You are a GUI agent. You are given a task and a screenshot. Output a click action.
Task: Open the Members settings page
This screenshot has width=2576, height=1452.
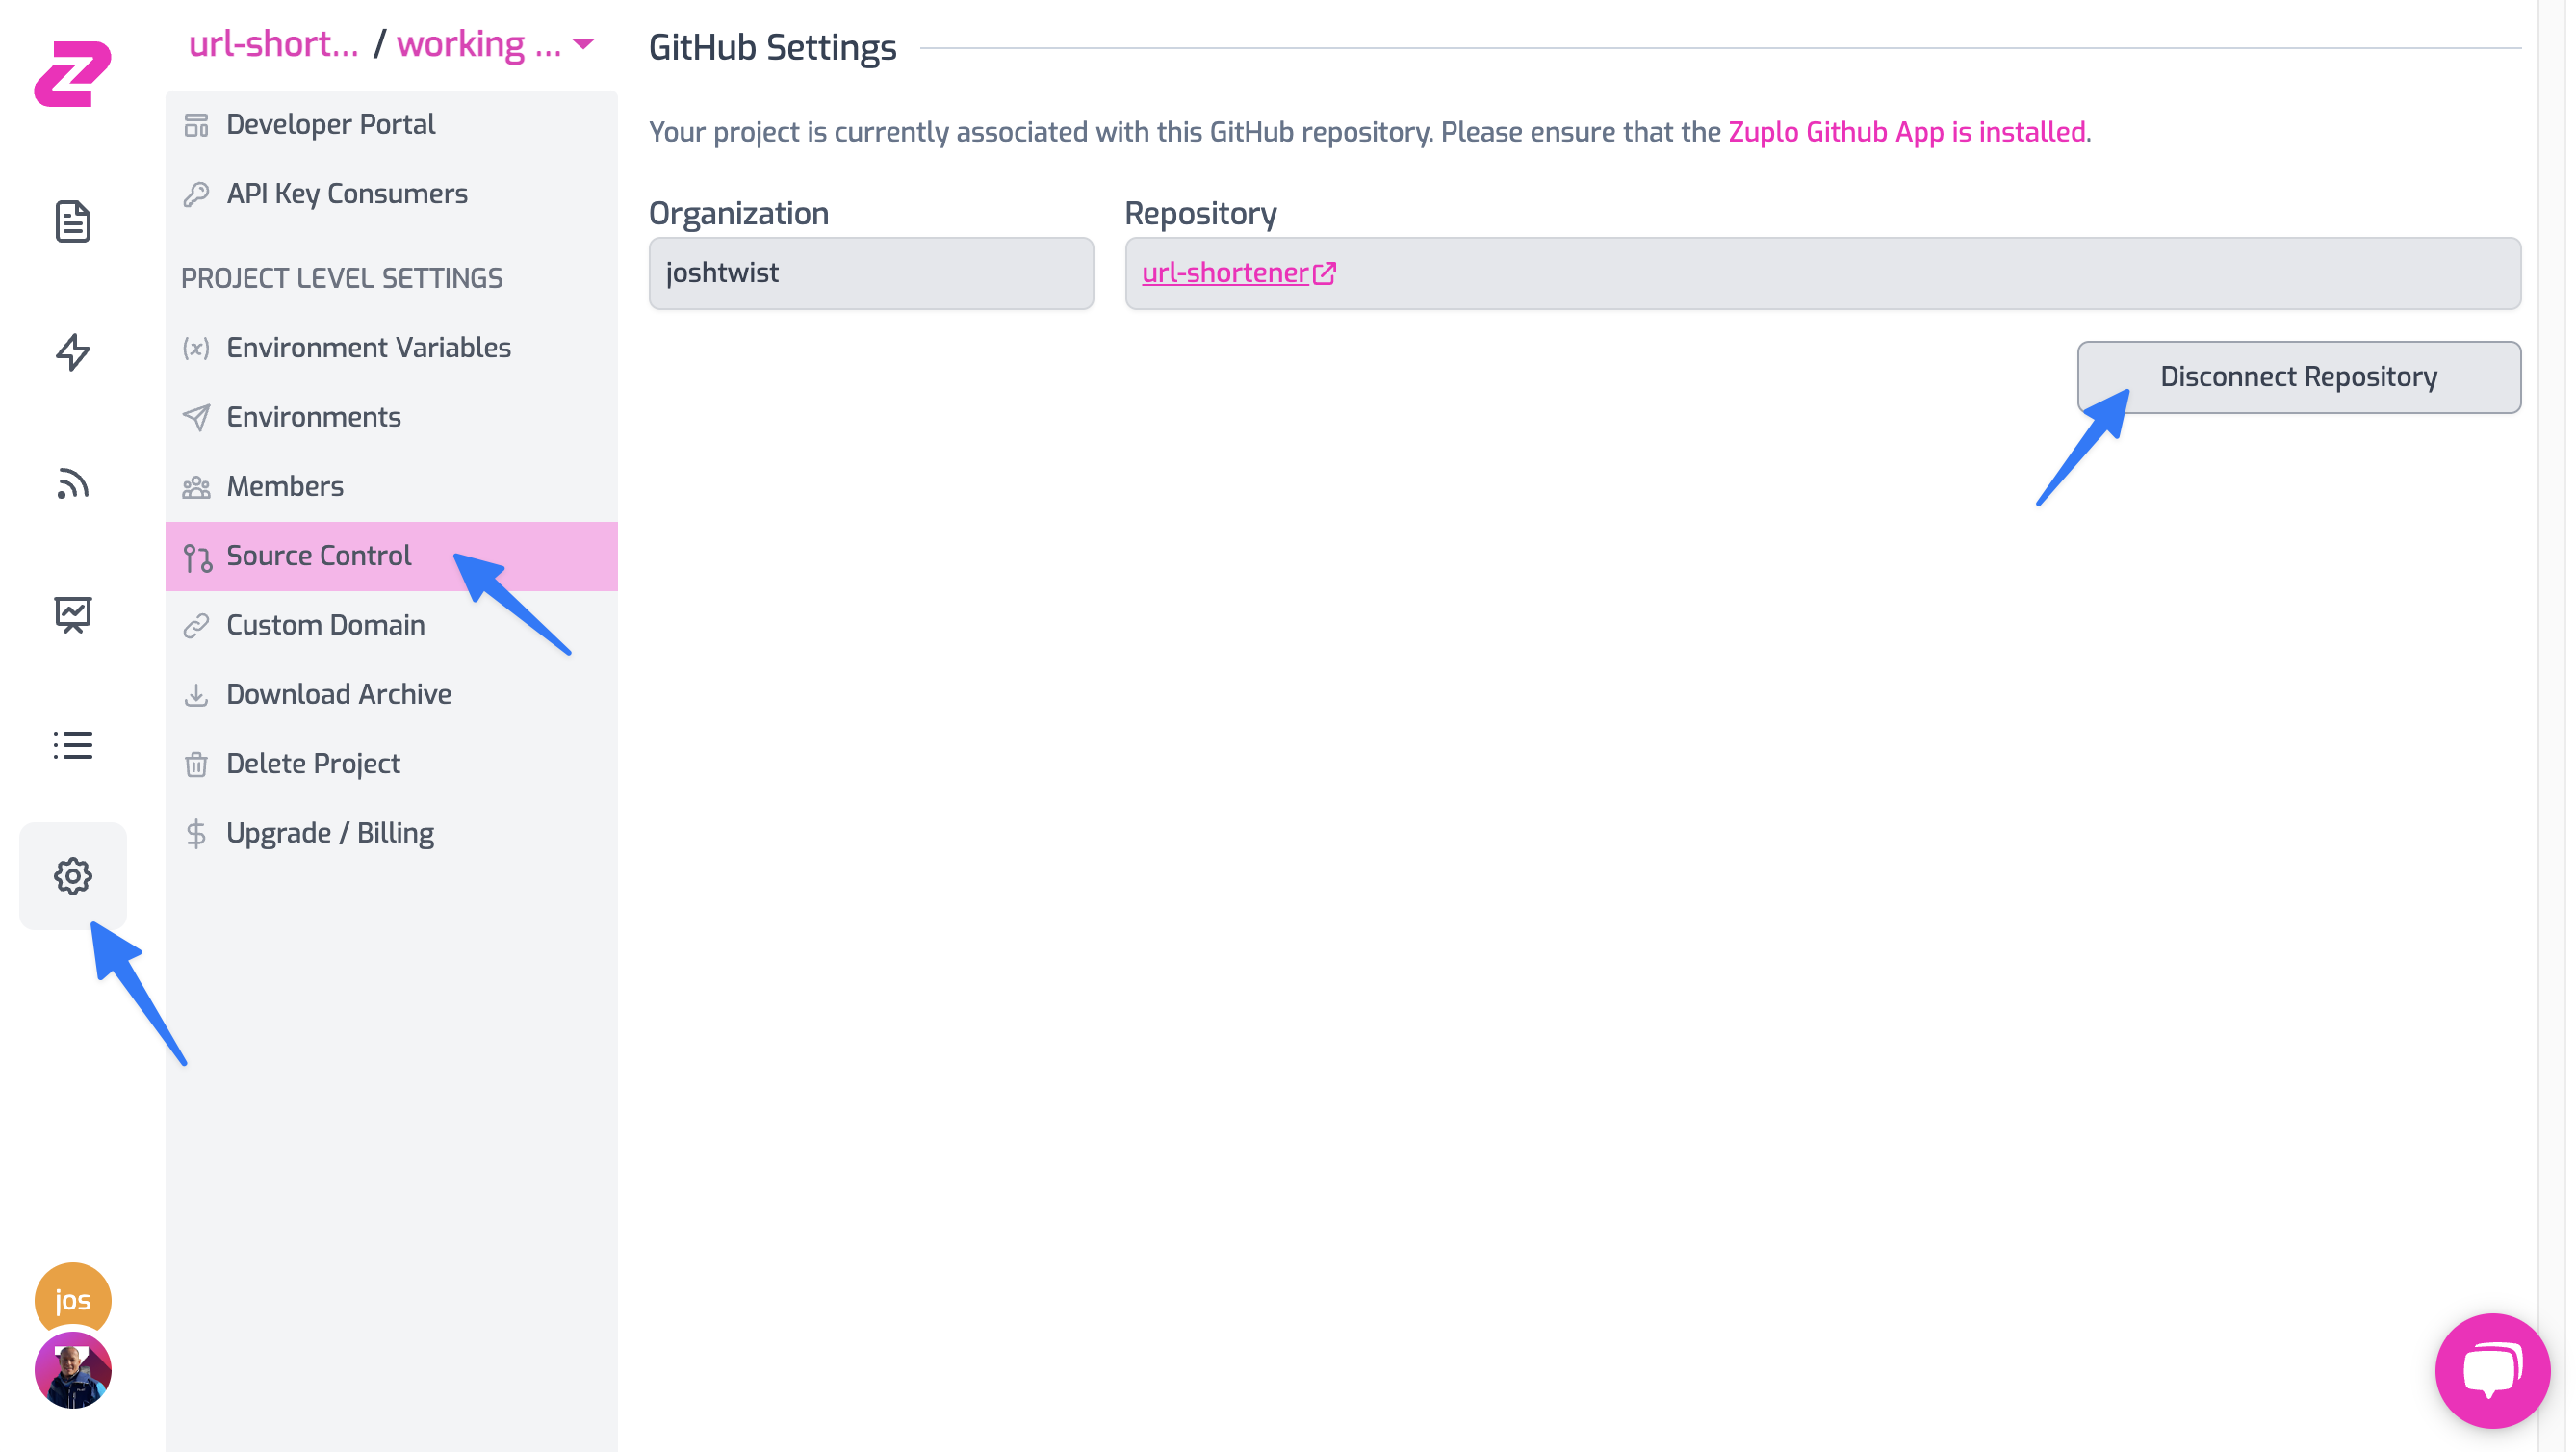(x=284, y=487)
